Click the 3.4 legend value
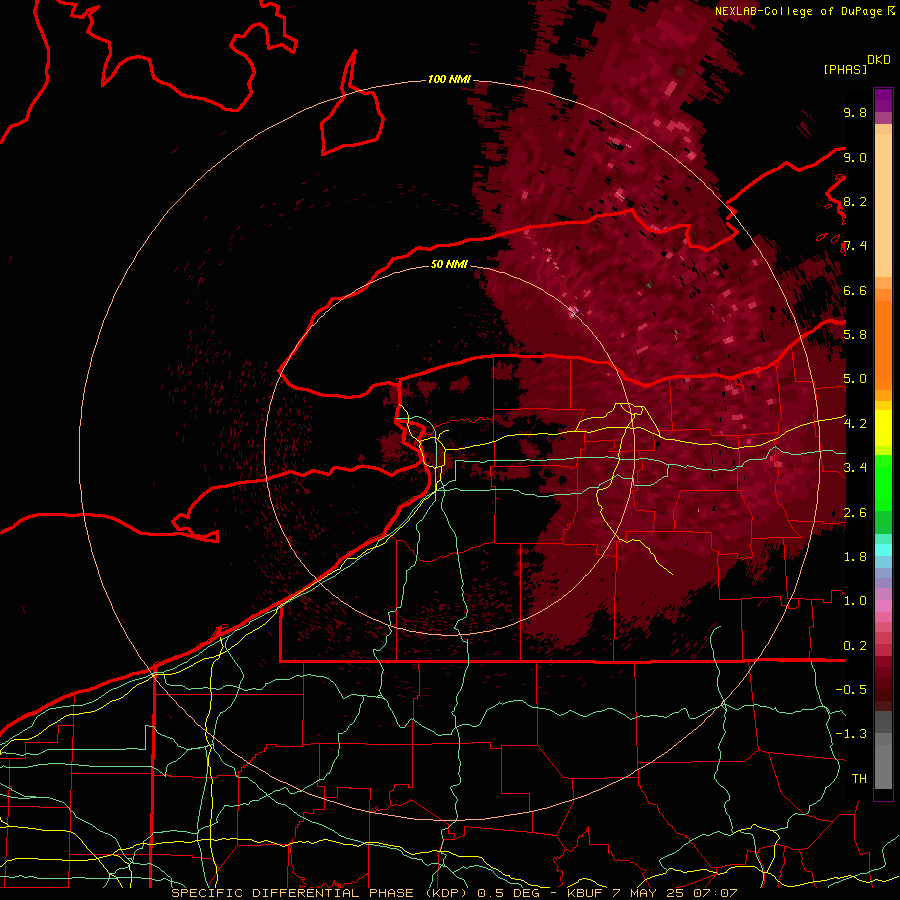Screen dimensions: 900x900 (x=855, y=468)
